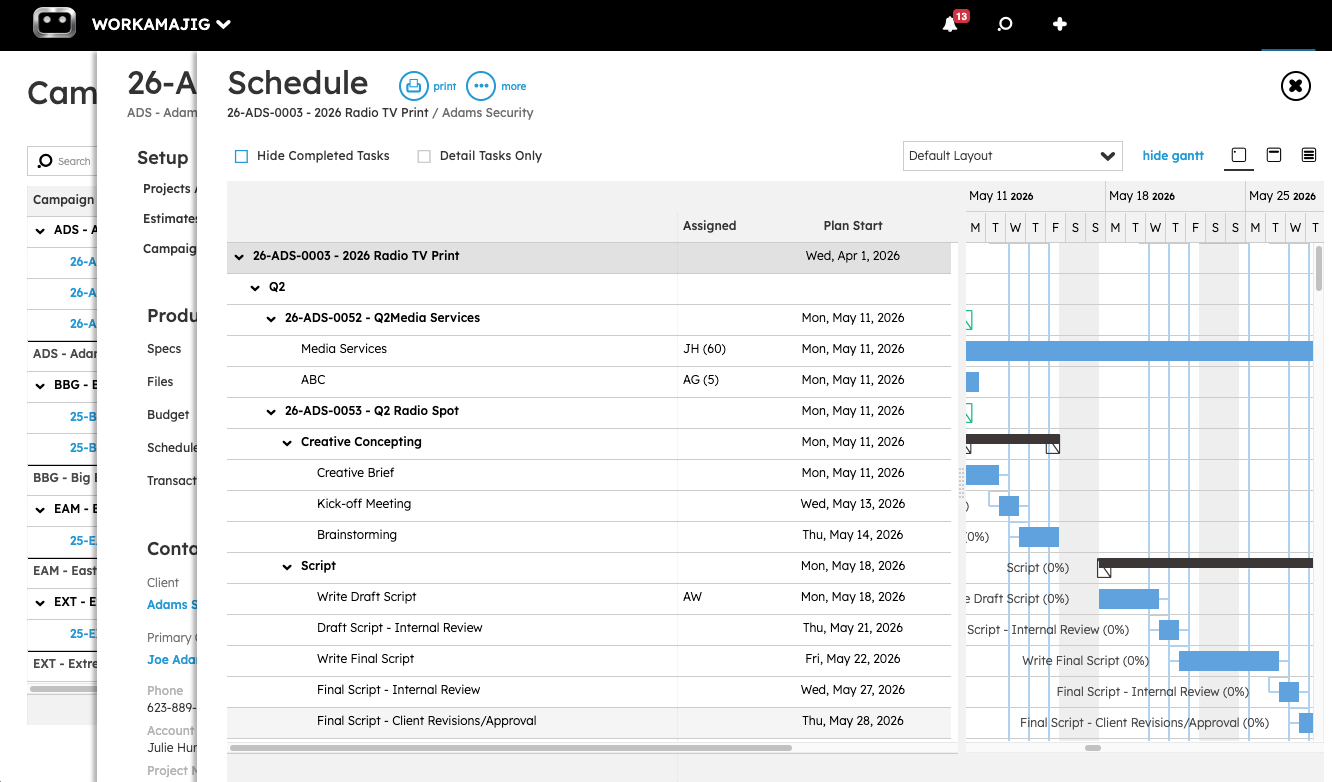Collapse 26-ADS-0052 - Q2Media Services chevron

click(x=271, y=319)
